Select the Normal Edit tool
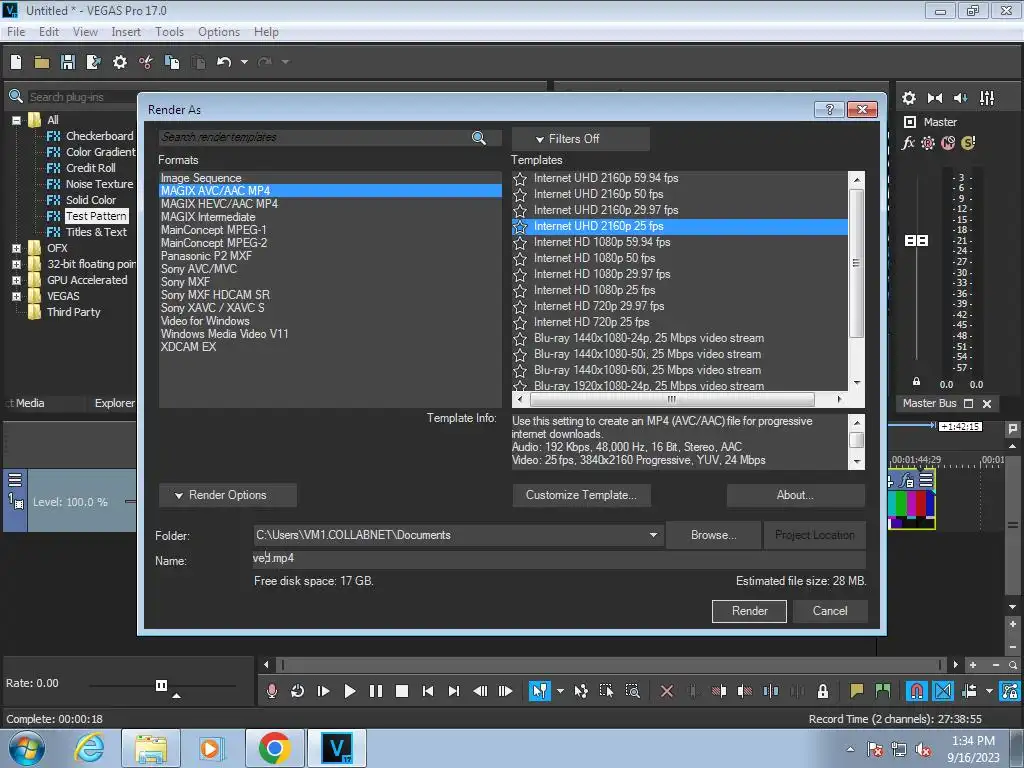 [539, 691]
